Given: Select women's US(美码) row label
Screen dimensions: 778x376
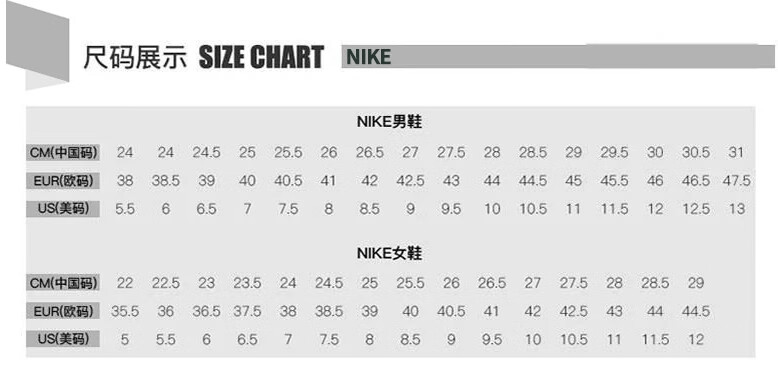Looking at the screenshot, I should pyautogui.click(x=63, y=339).
